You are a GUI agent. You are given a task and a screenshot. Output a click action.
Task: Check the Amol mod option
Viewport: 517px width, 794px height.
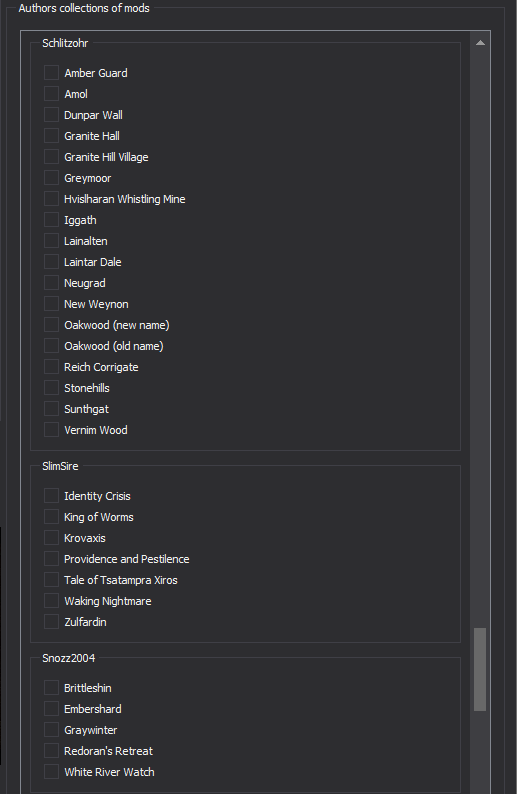[x=51, y=94]
